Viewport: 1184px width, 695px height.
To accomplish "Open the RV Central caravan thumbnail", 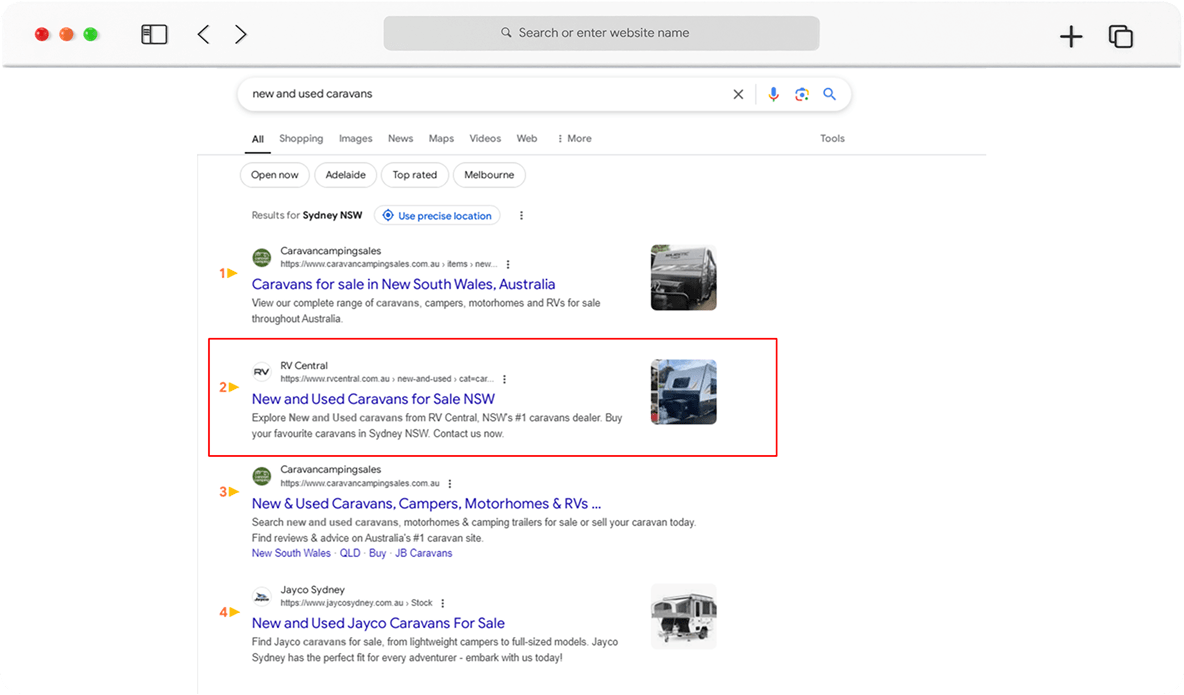I will pos(683,391).
